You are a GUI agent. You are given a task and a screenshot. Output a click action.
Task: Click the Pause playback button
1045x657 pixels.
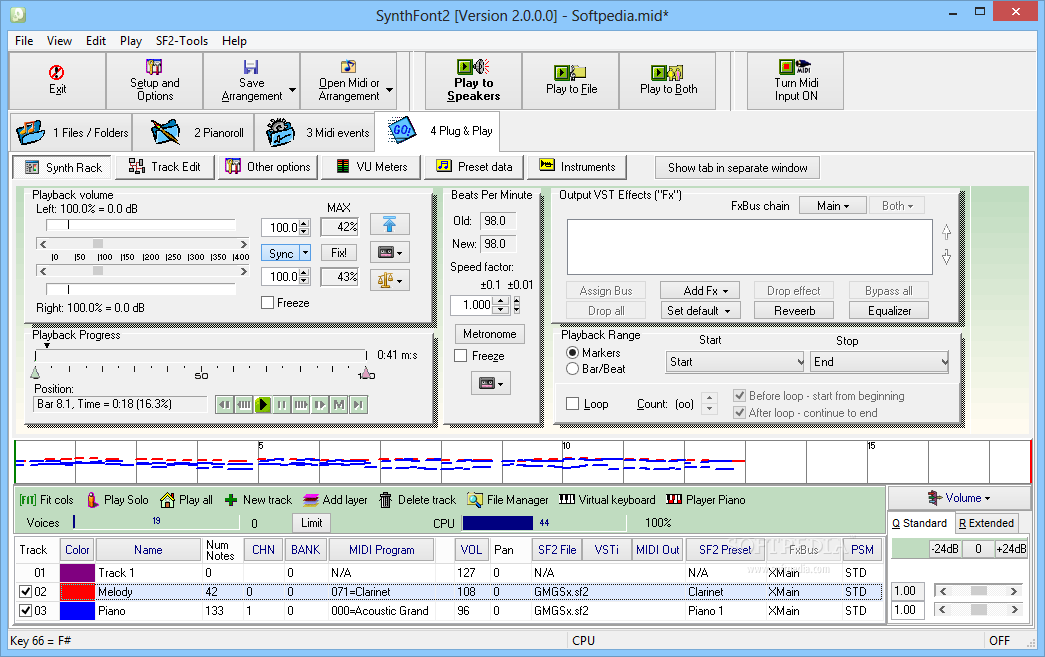click(x=282, y=404)
